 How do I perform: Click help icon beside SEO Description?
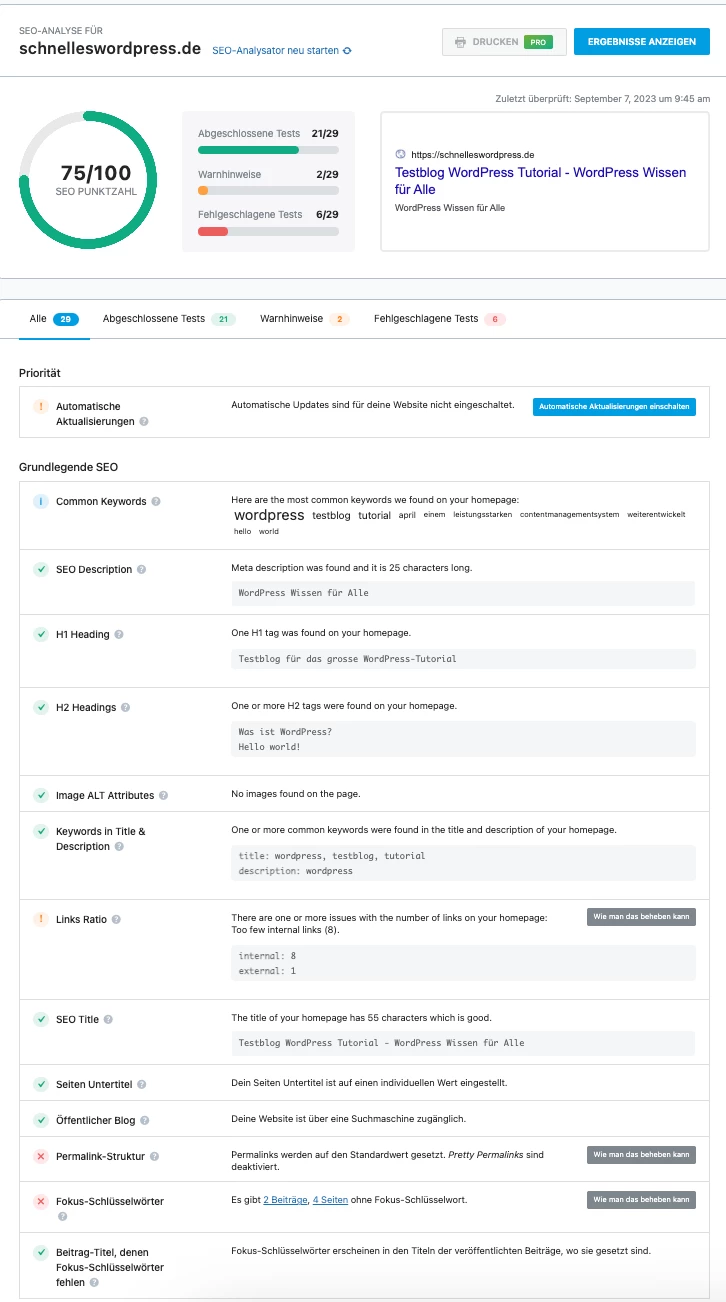coord(141,570)
